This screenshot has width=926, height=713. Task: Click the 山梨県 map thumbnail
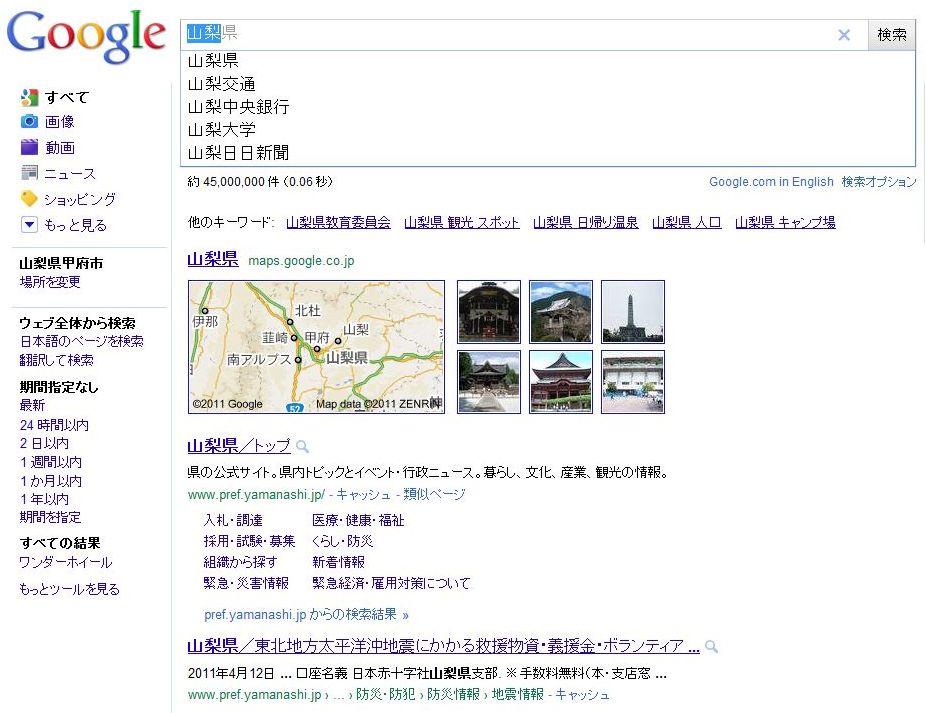point(316,347)
